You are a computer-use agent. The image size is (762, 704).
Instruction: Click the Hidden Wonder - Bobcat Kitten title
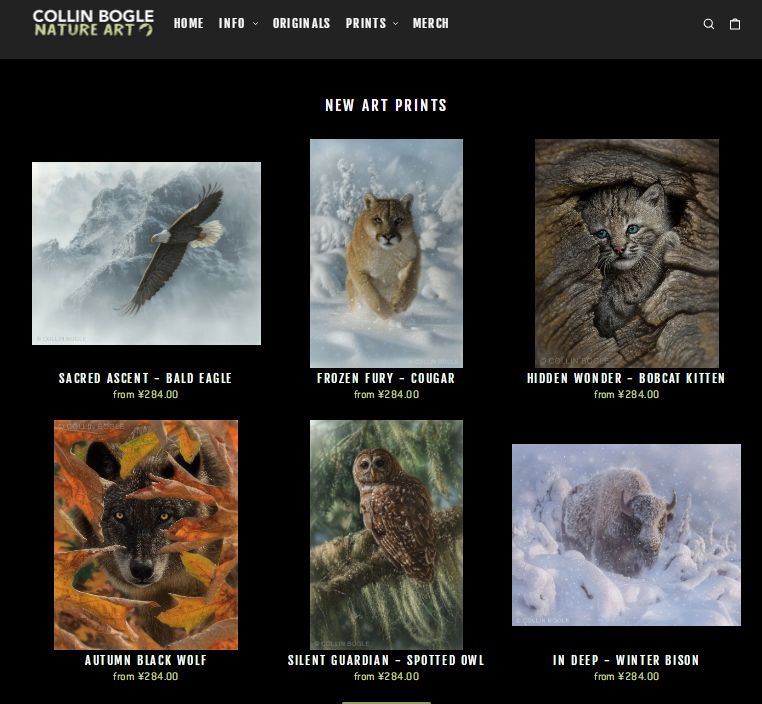[x=626, y=378]
